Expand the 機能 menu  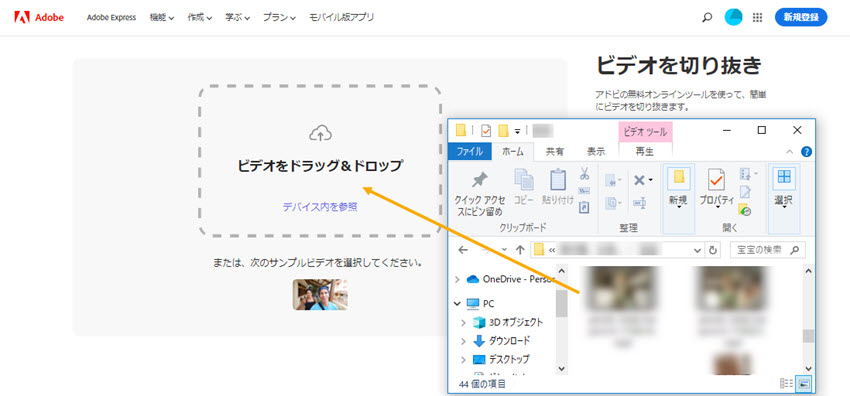pyautogui.click(x=162, y=17)
